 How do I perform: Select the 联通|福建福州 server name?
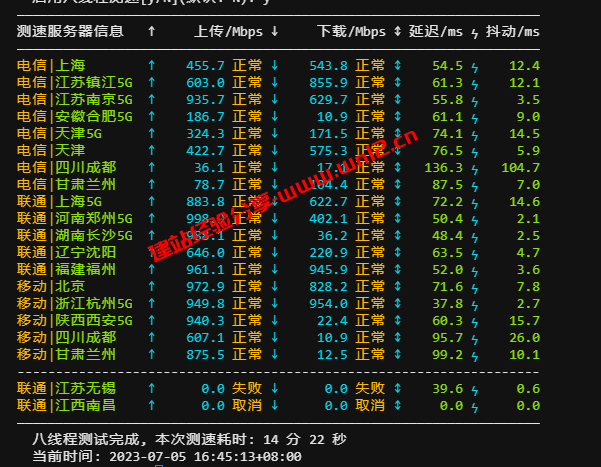click(67, 270)
